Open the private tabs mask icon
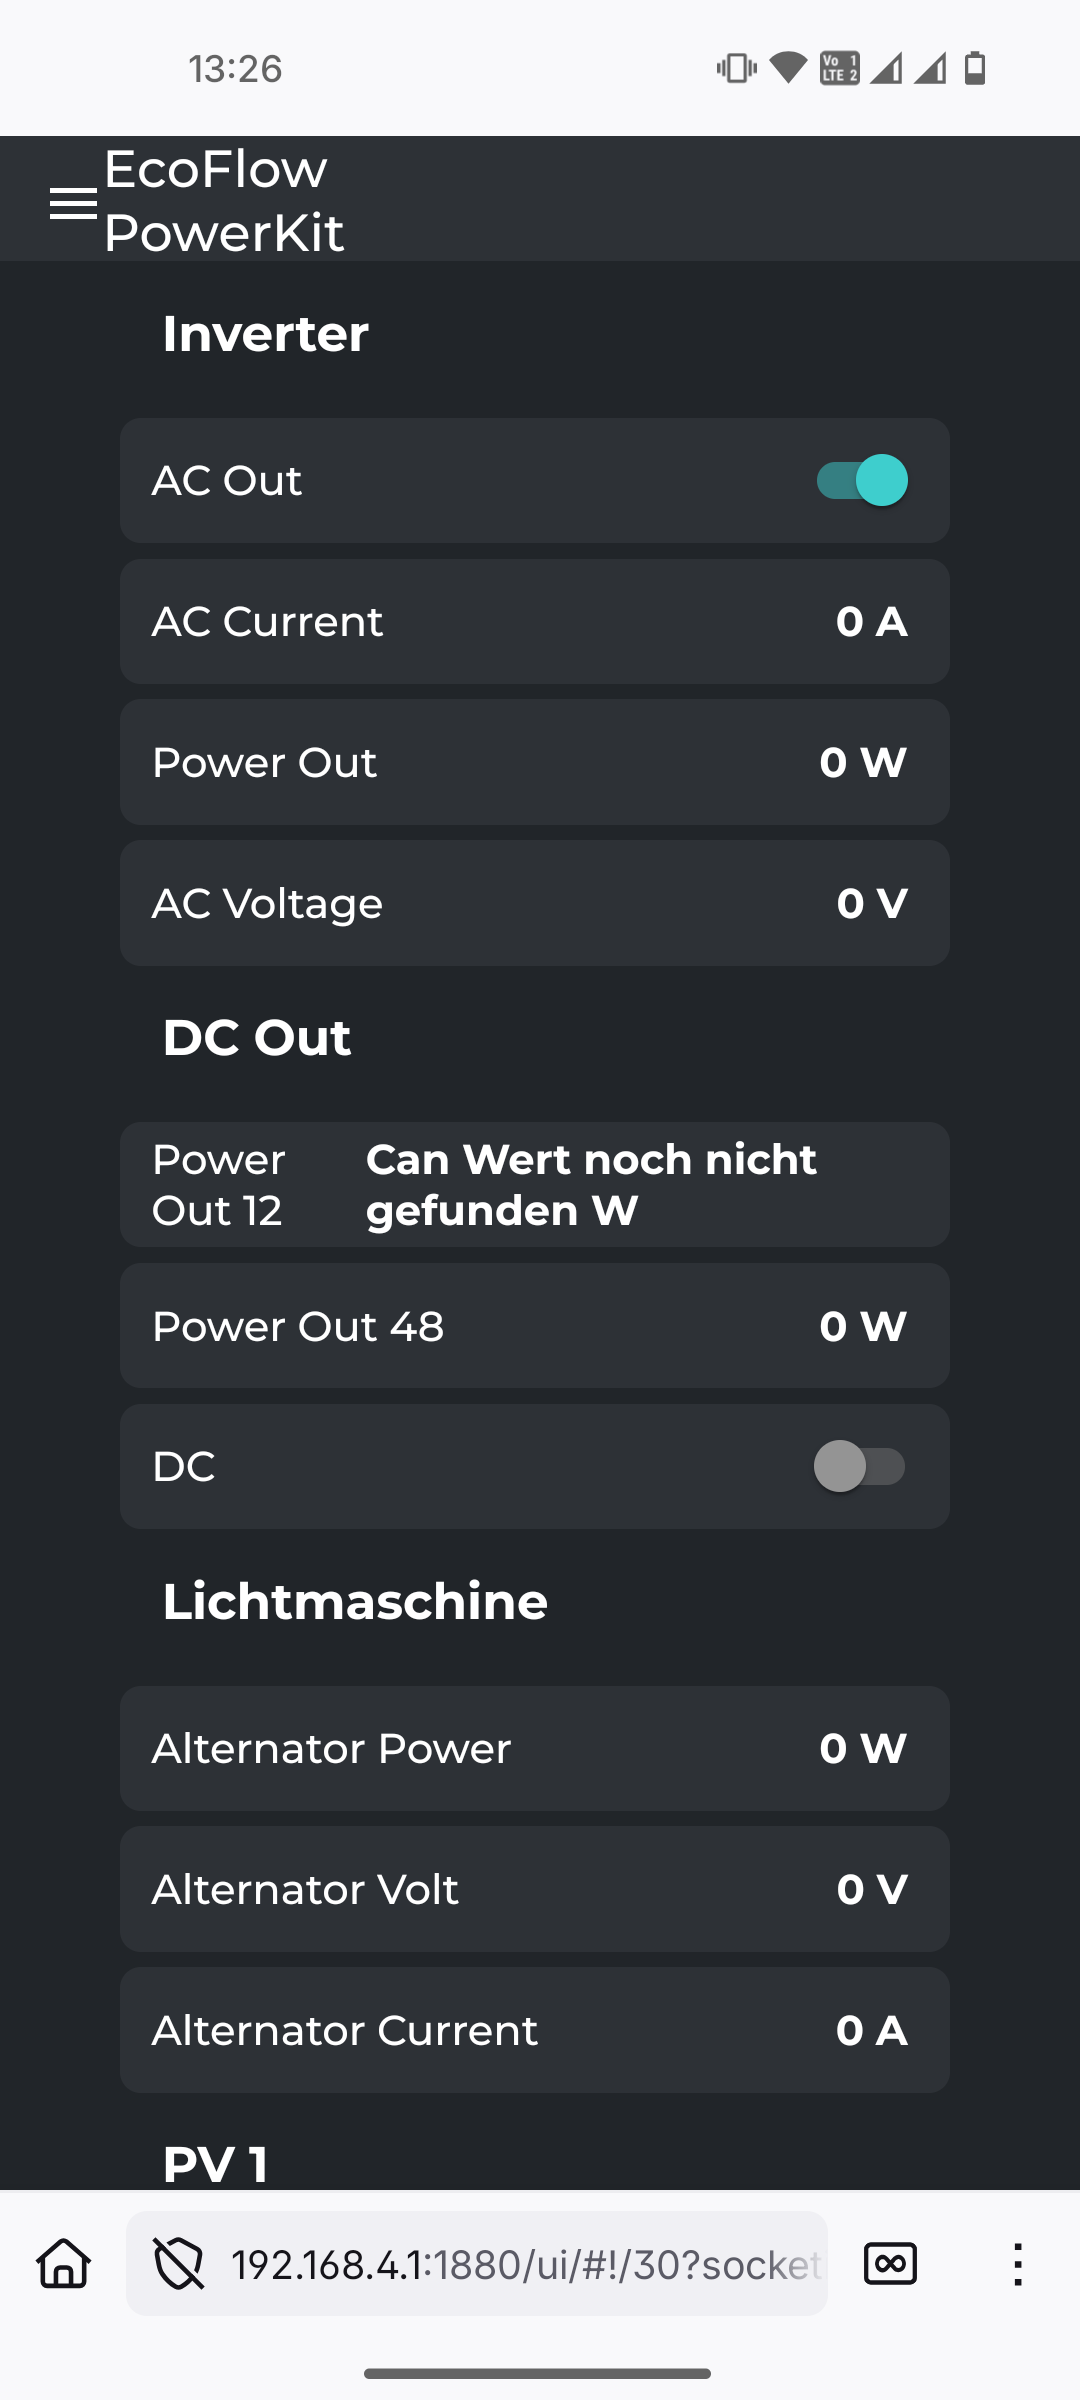This screenshot has width=1080, height=2400. pos(889,2263)
